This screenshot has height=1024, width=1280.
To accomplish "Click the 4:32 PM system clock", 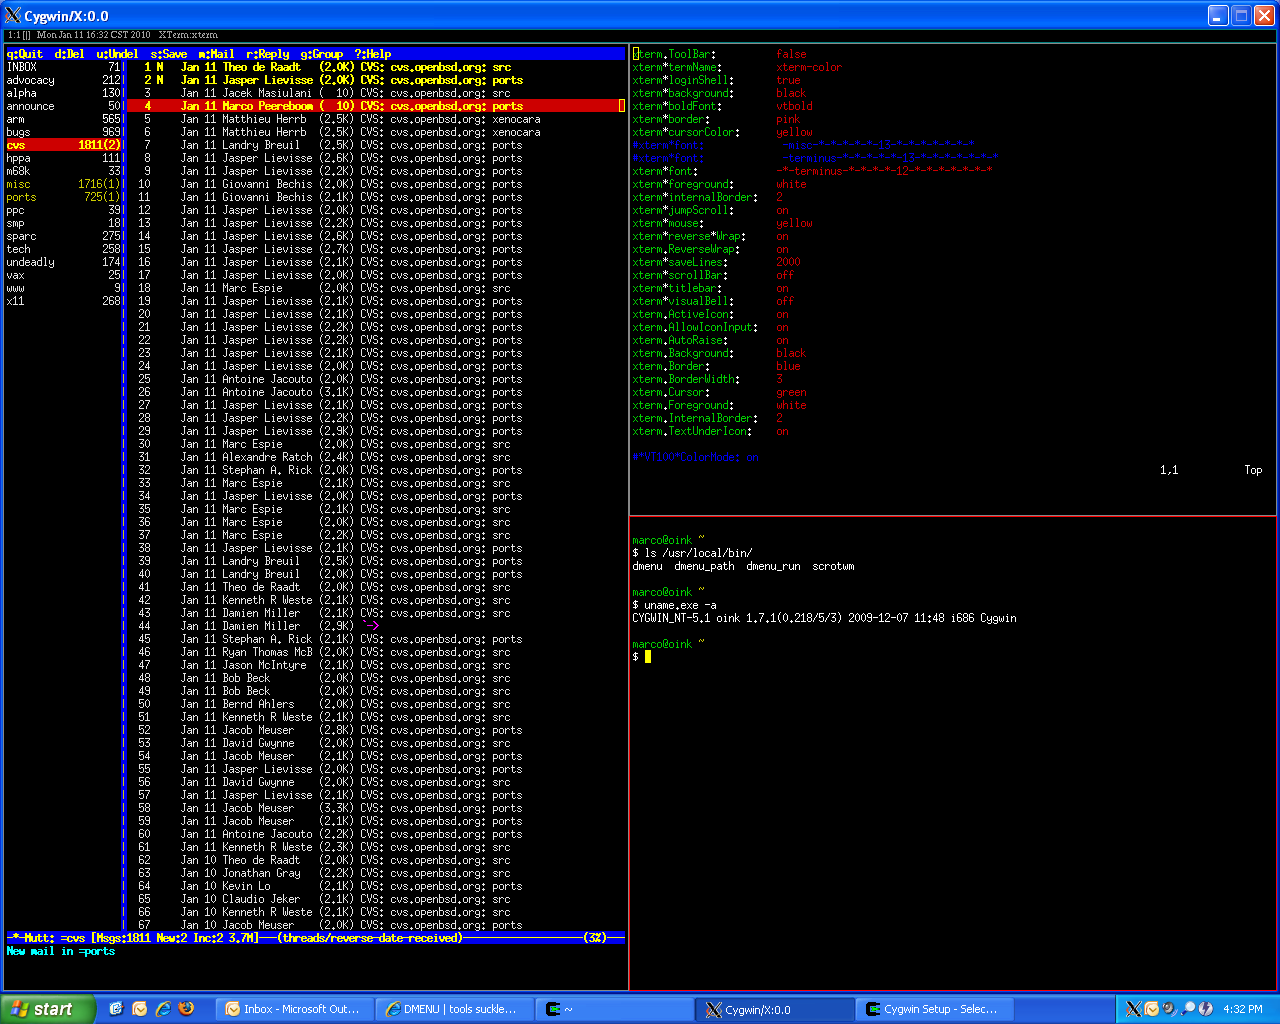I will coord(1243,1009).
